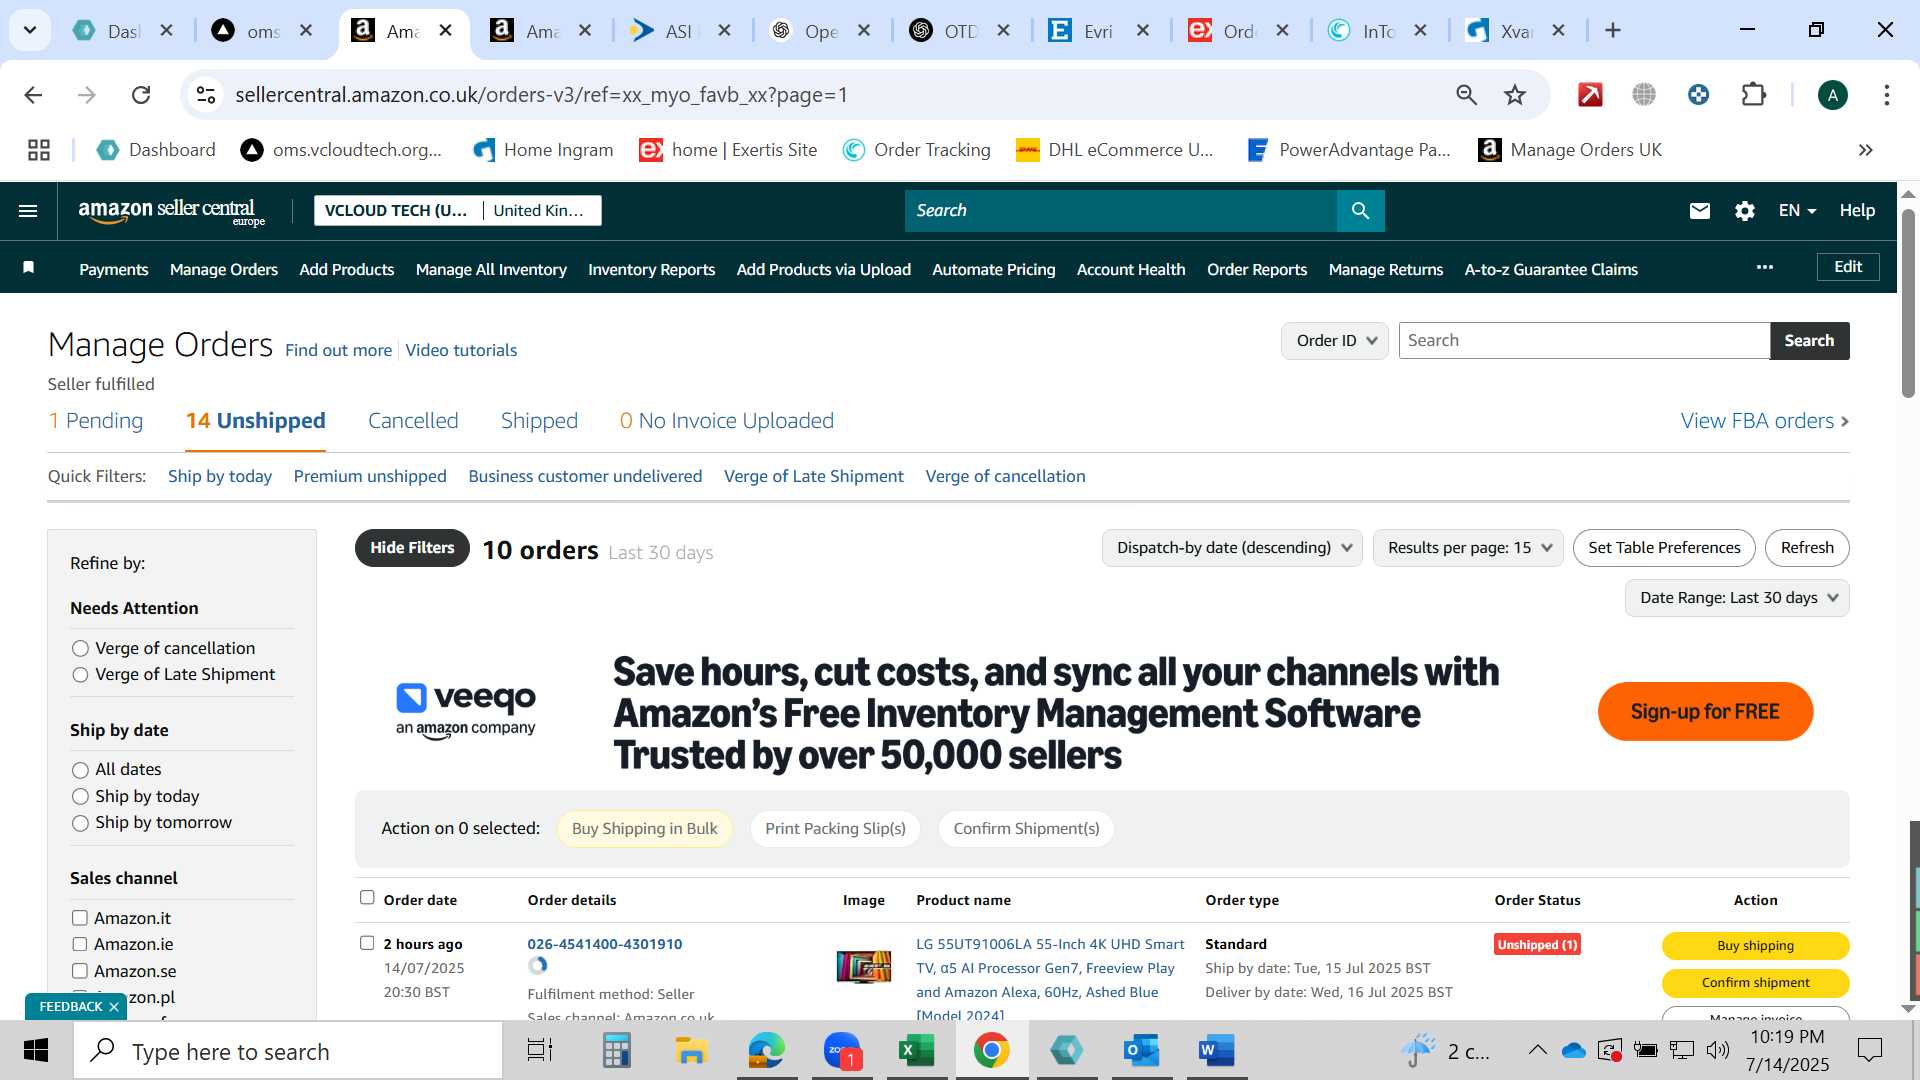Open order link 026-4541400-4301910
This screenshot has width=1920, height=1080.
(x=605, y=944)
